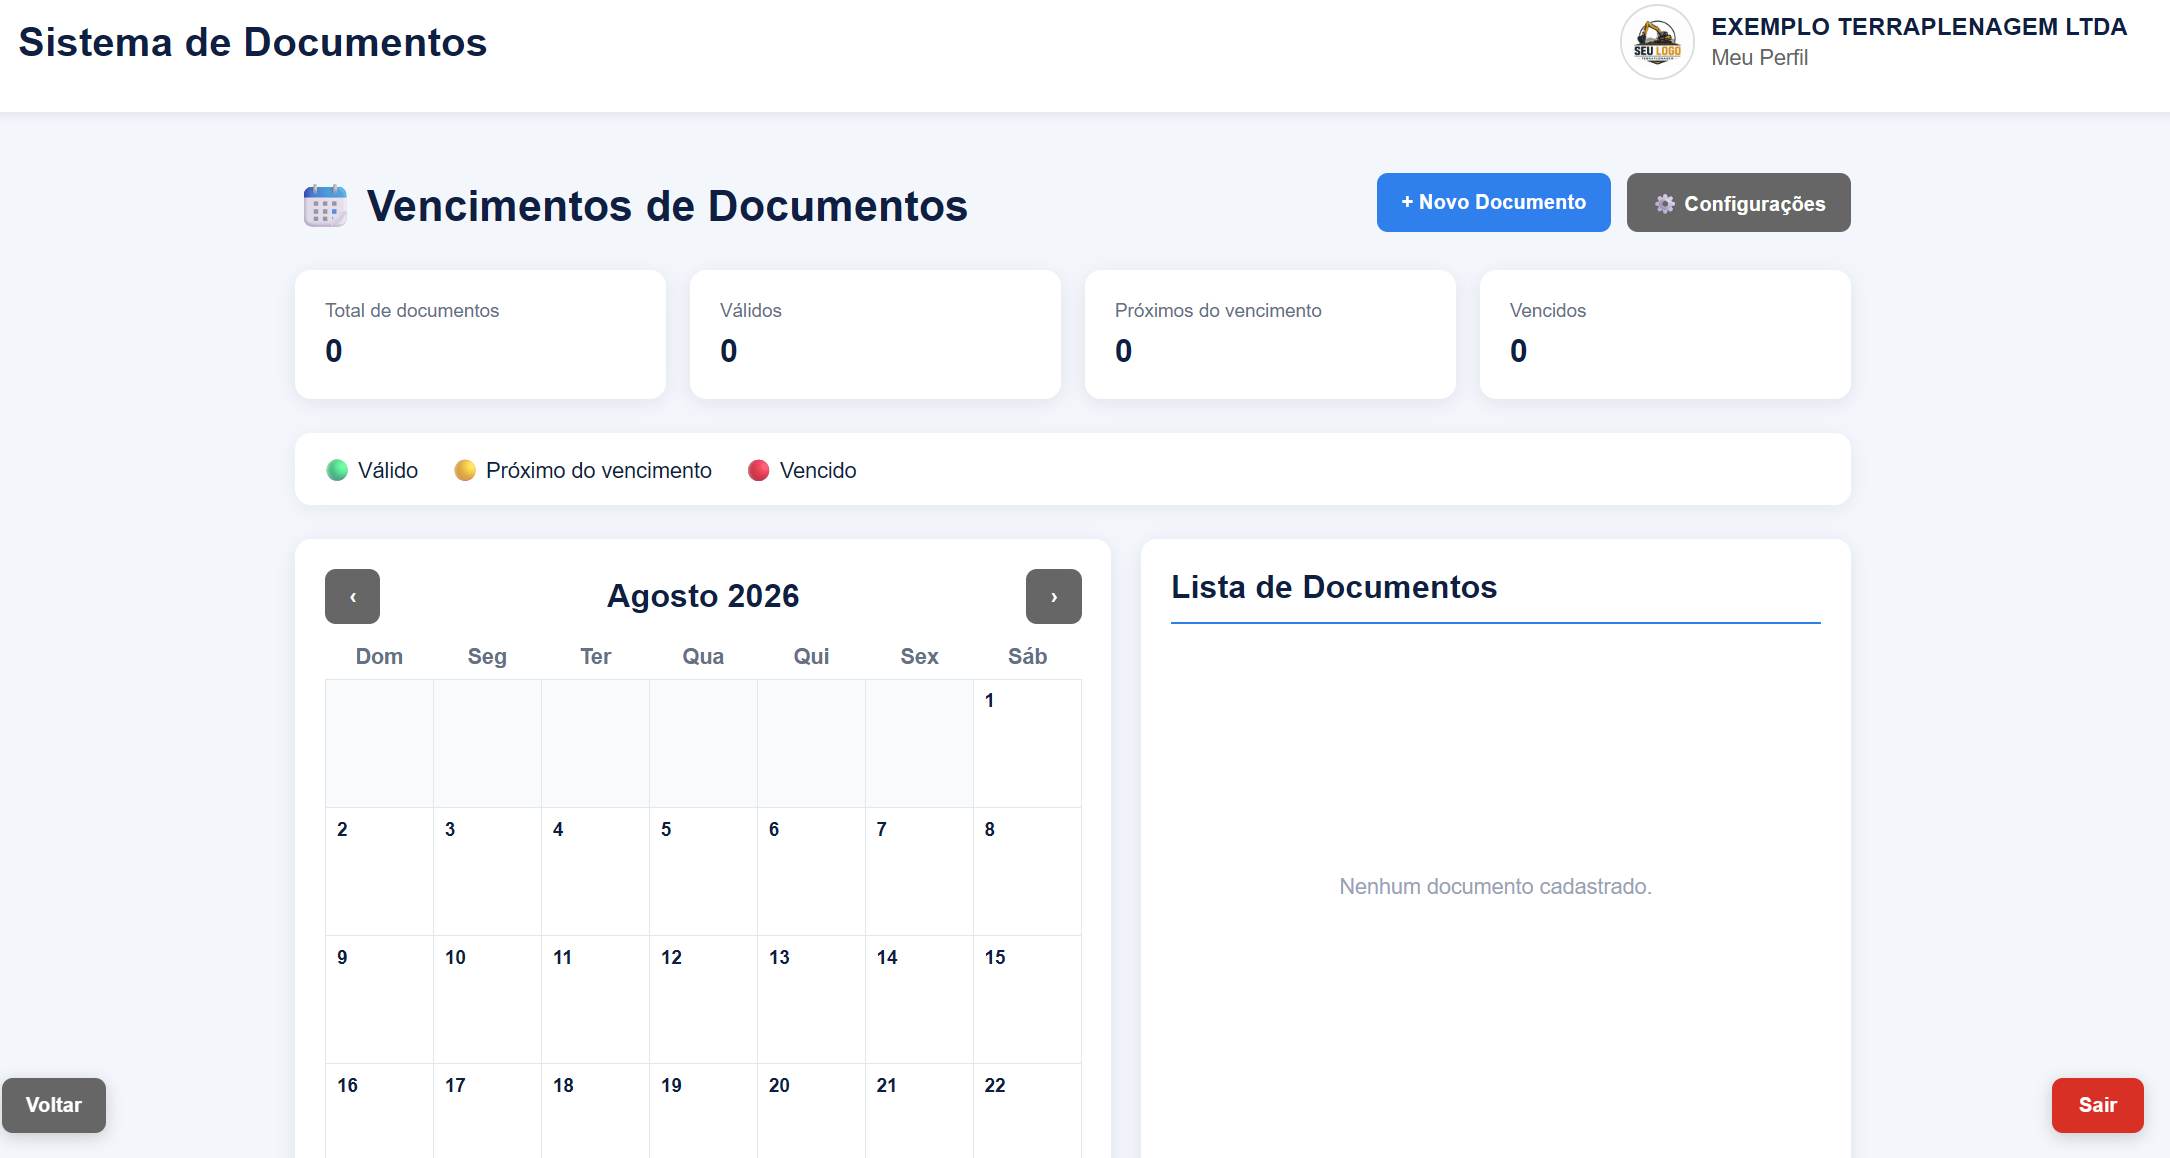Select day 9 in the calendar
Viewport: 2170px width, 1158px height.
pos(379,999)
